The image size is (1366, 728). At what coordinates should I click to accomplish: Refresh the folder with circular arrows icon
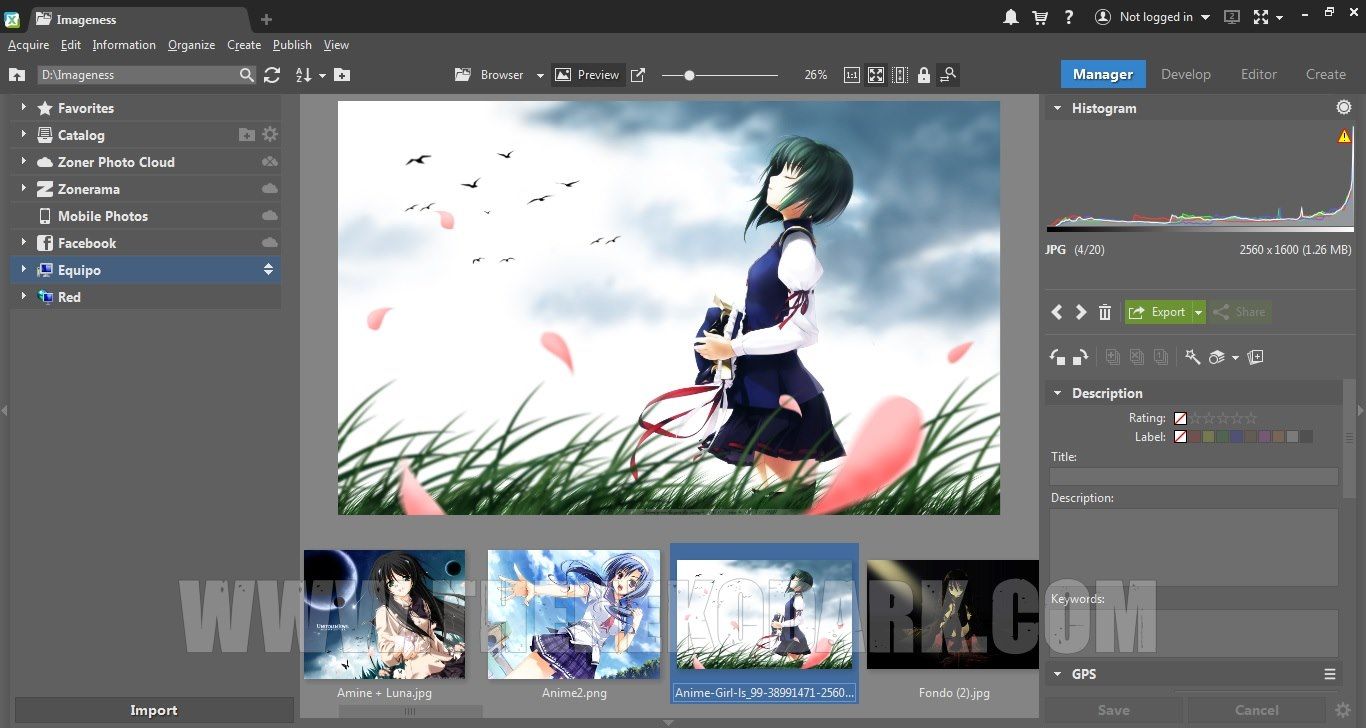272,75
